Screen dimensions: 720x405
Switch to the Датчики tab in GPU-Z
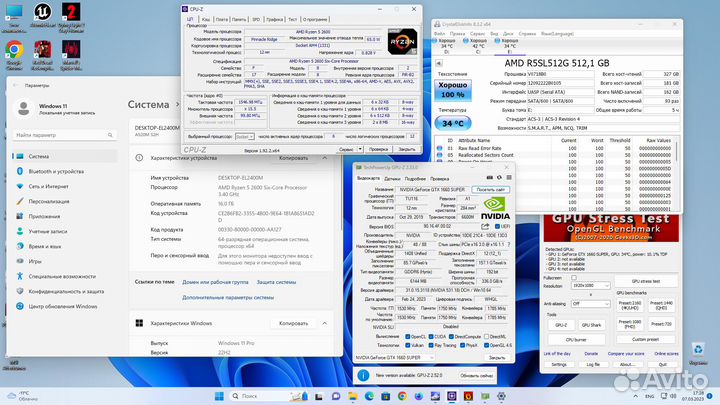coord(392,179)
